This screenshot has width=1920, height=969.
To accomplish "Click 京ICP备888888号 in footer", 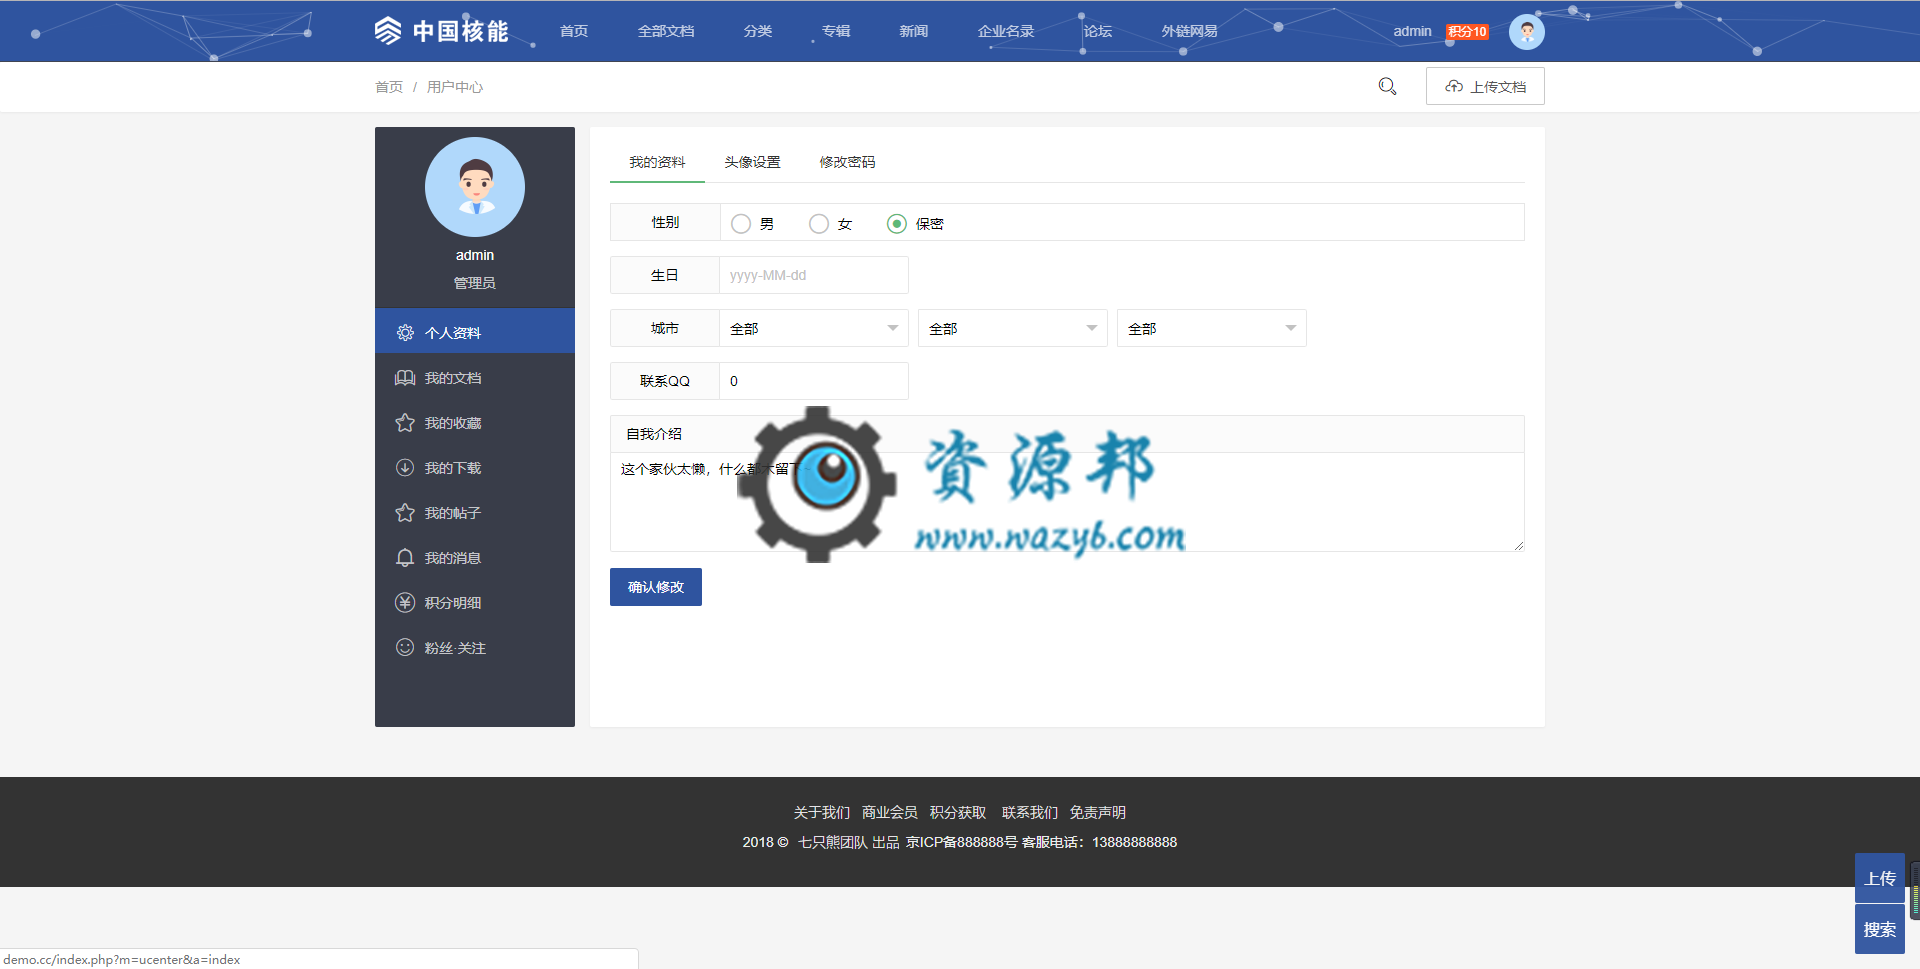I will click(x=961, y=842).
